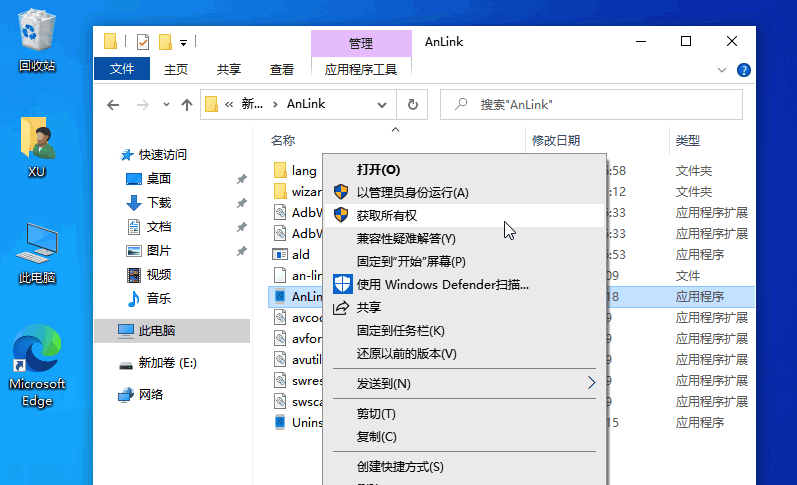Open the Application Tools tab (应用程序工具)
797x485 pixels.
[x=361, y=69]
